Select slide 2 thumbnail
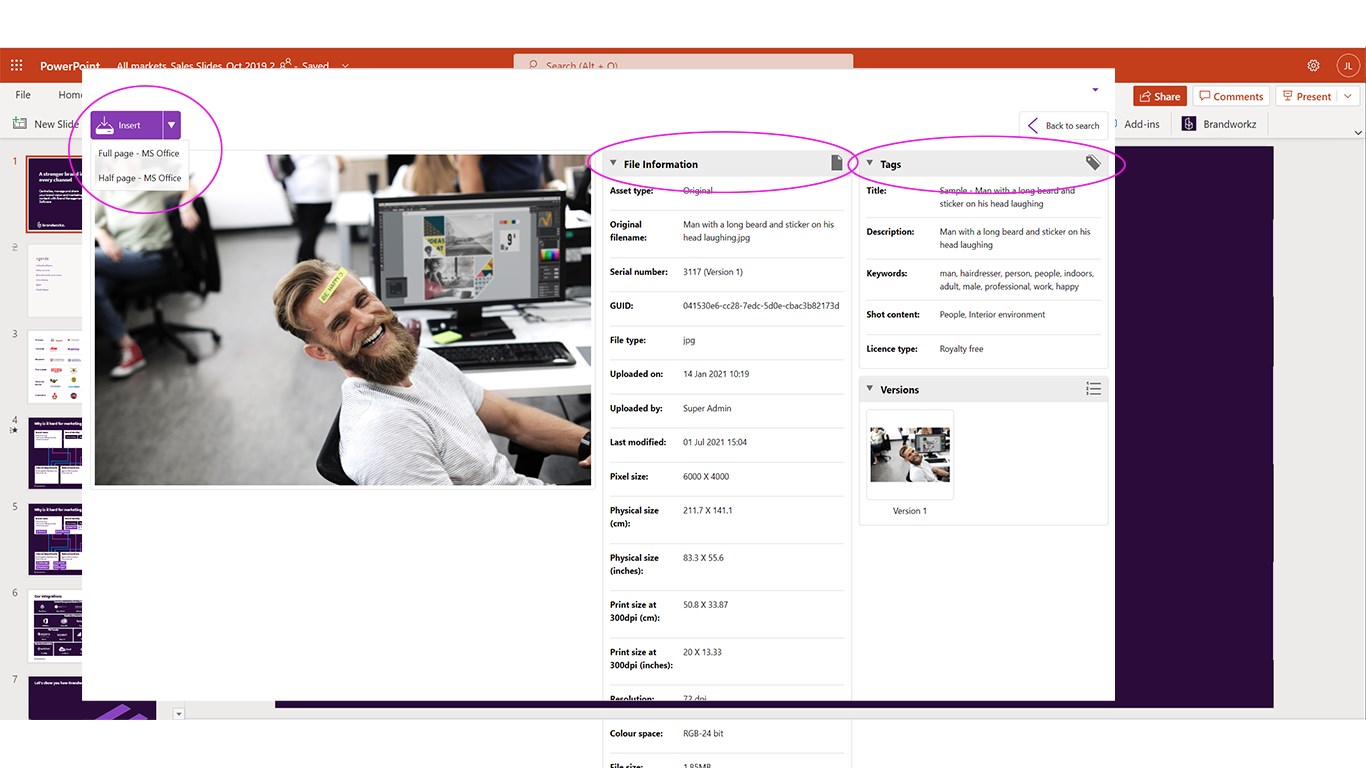Image resolution: width=1366 pixels, height=768 pixels. point(55,281)
